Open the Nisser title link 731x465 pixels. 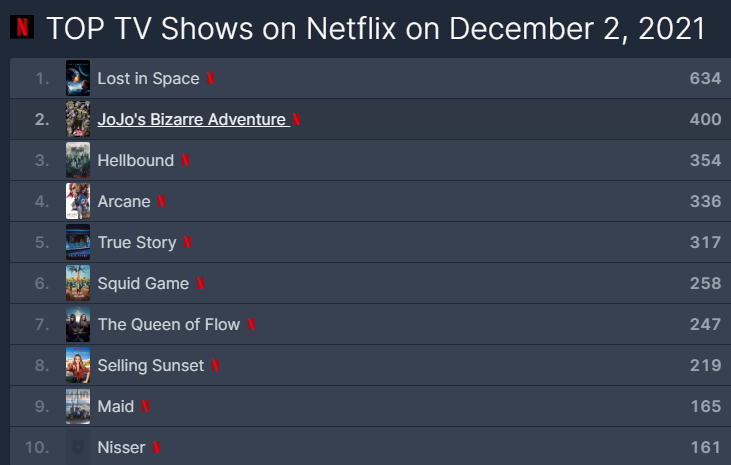pos(121,448)
